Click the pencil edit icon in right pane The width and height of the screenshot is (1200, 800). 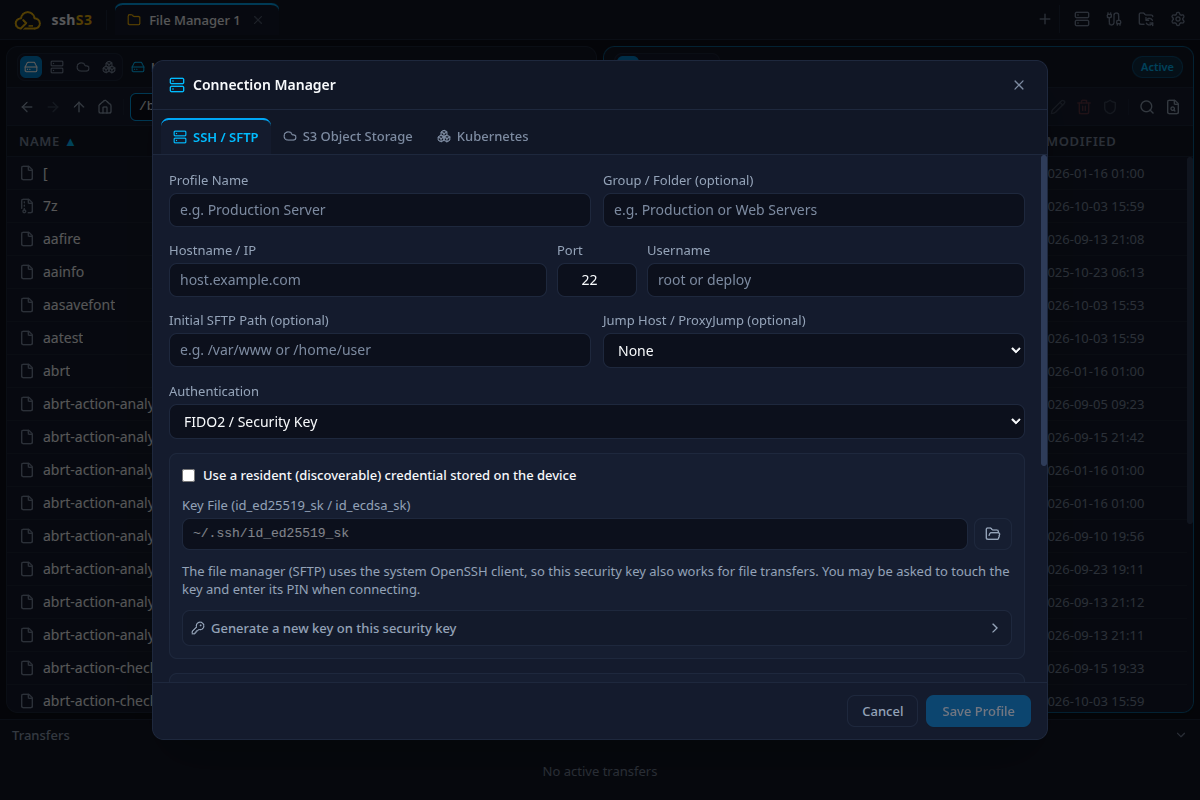(1059, 107)
